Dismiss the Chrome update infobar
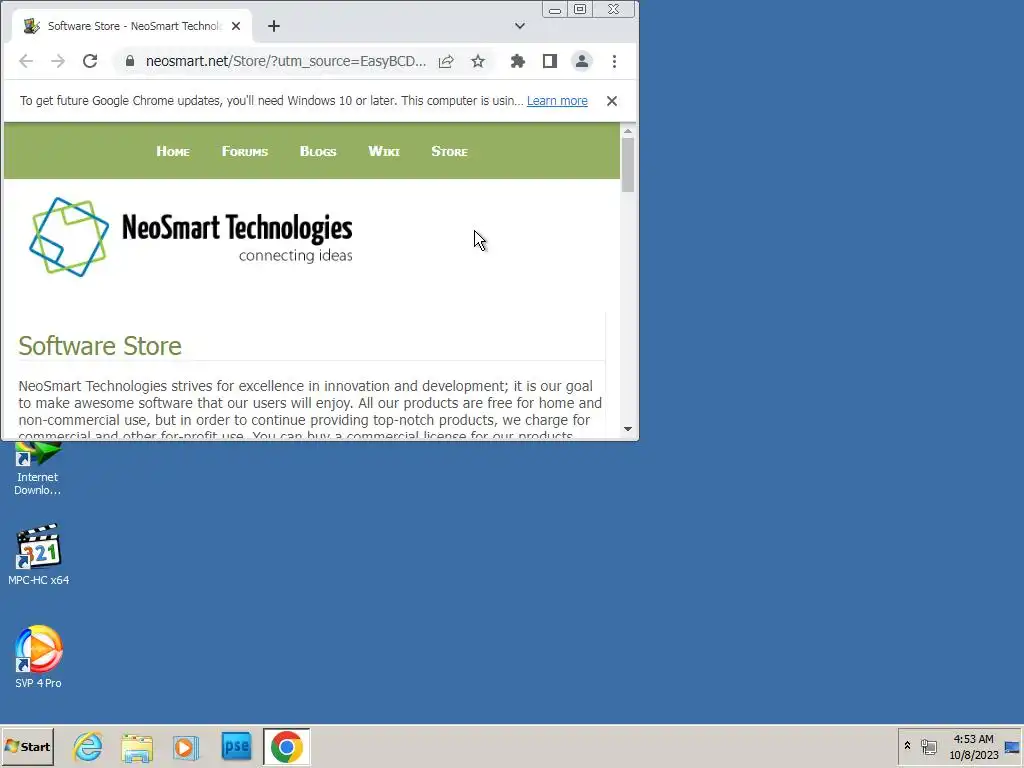The height and width of the screenshot is (768, 1024). coord(612,101)
